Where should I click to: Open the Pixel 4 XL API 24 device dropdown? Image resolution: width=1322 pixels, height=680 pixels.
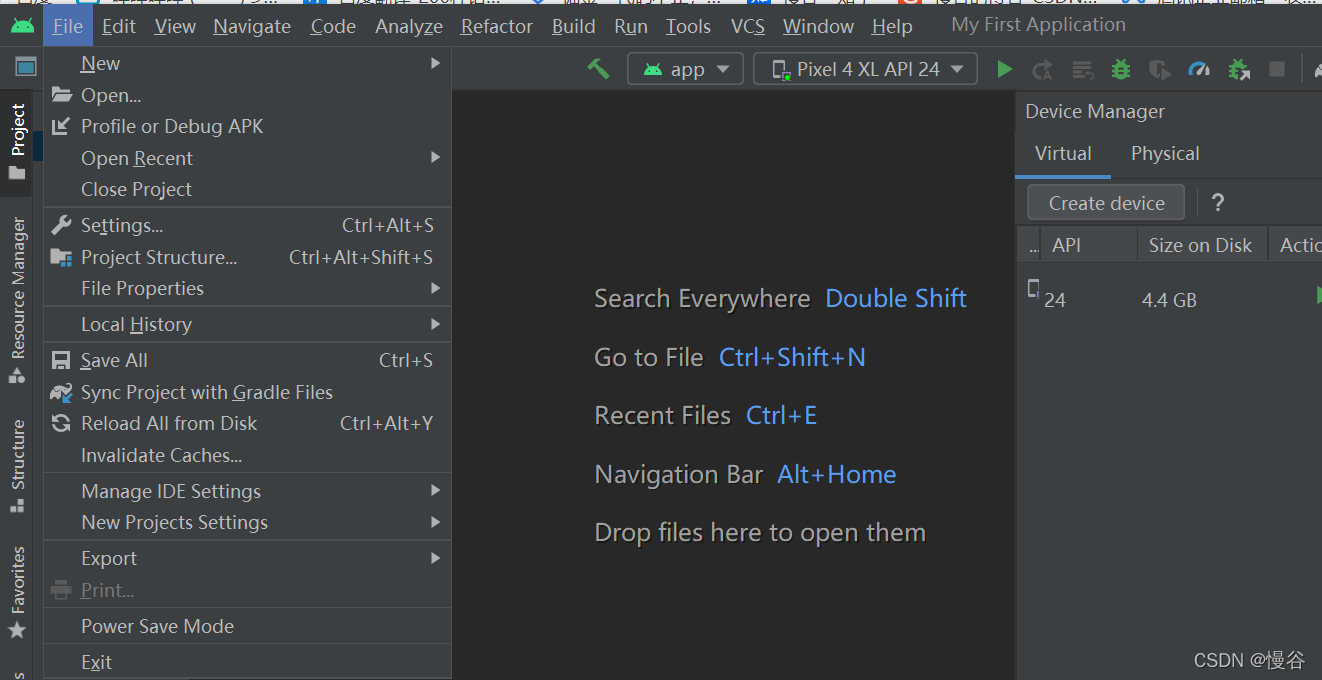[864, 69]
